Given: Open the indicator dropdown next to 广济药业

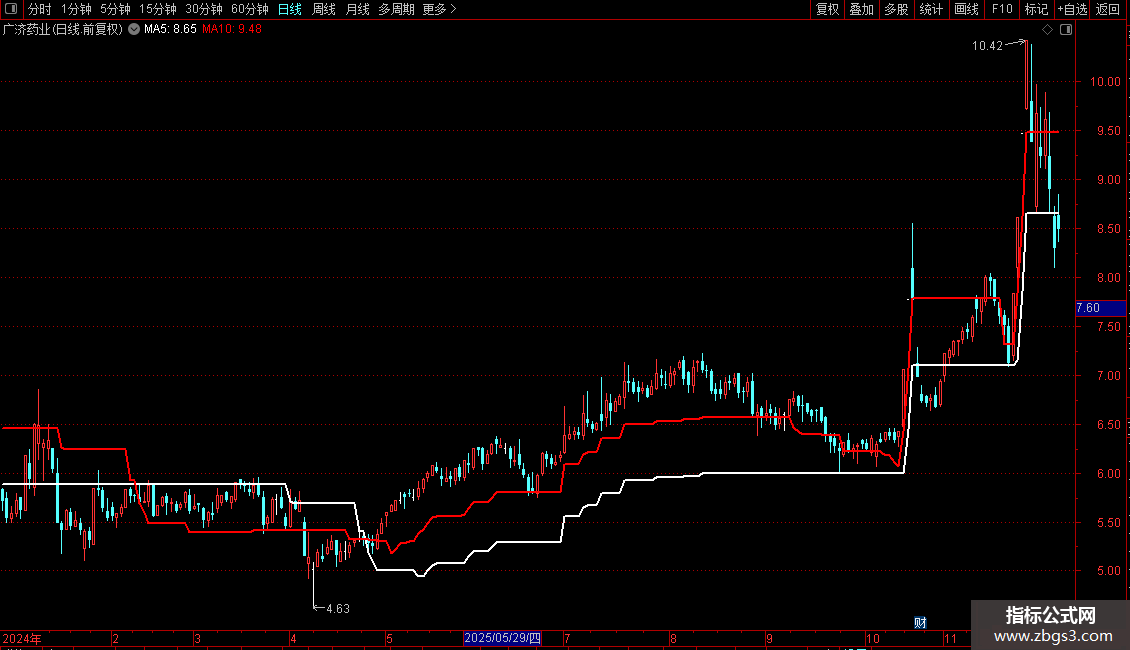Looking at the screenshot, I should coord(134,30).
